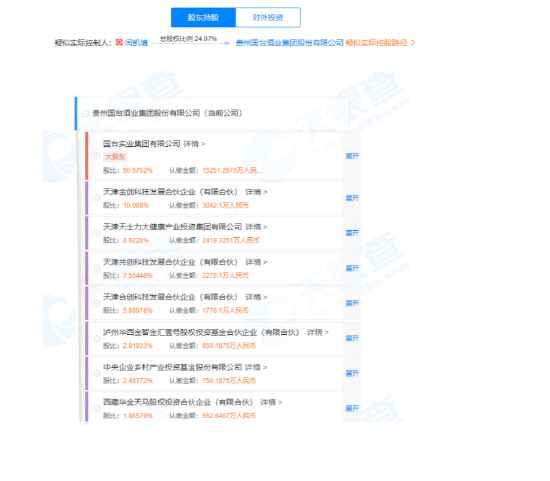Screen dimensions: 550x481
Task: Open 详情 for 泸州华西金智金汇壹号股权投资基金
Action: 318,332
